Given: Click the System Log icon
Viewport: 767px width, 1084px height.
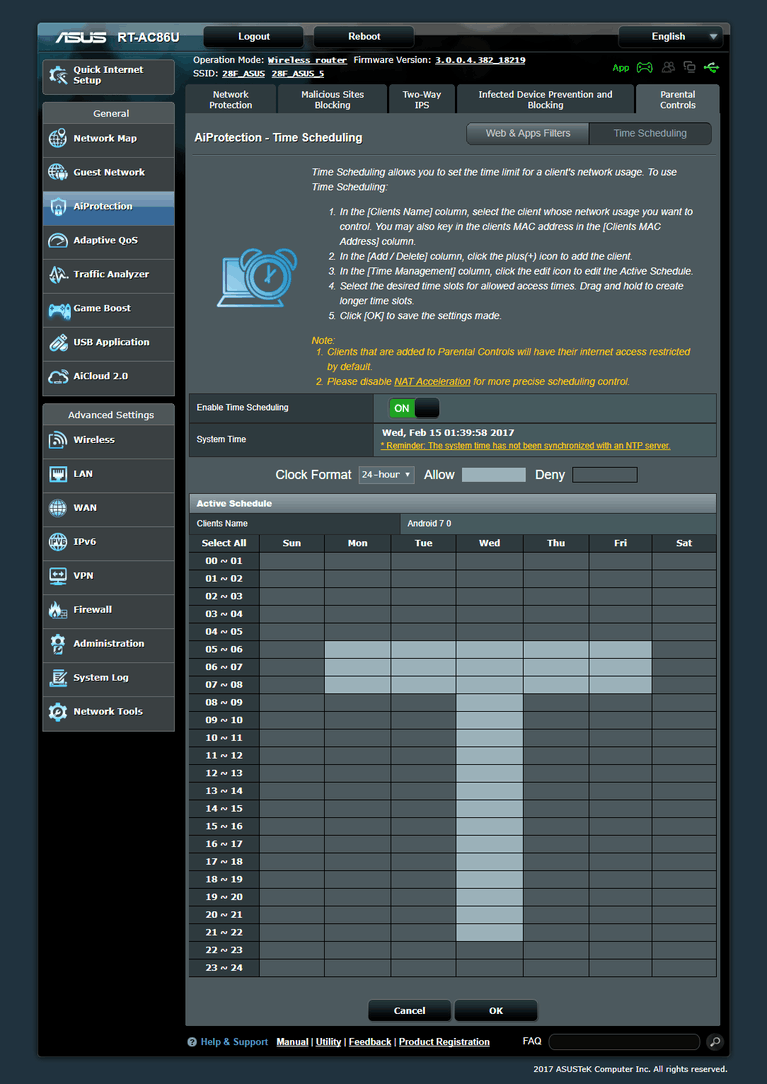Looking at the screenshot, I should coord(58,678).
